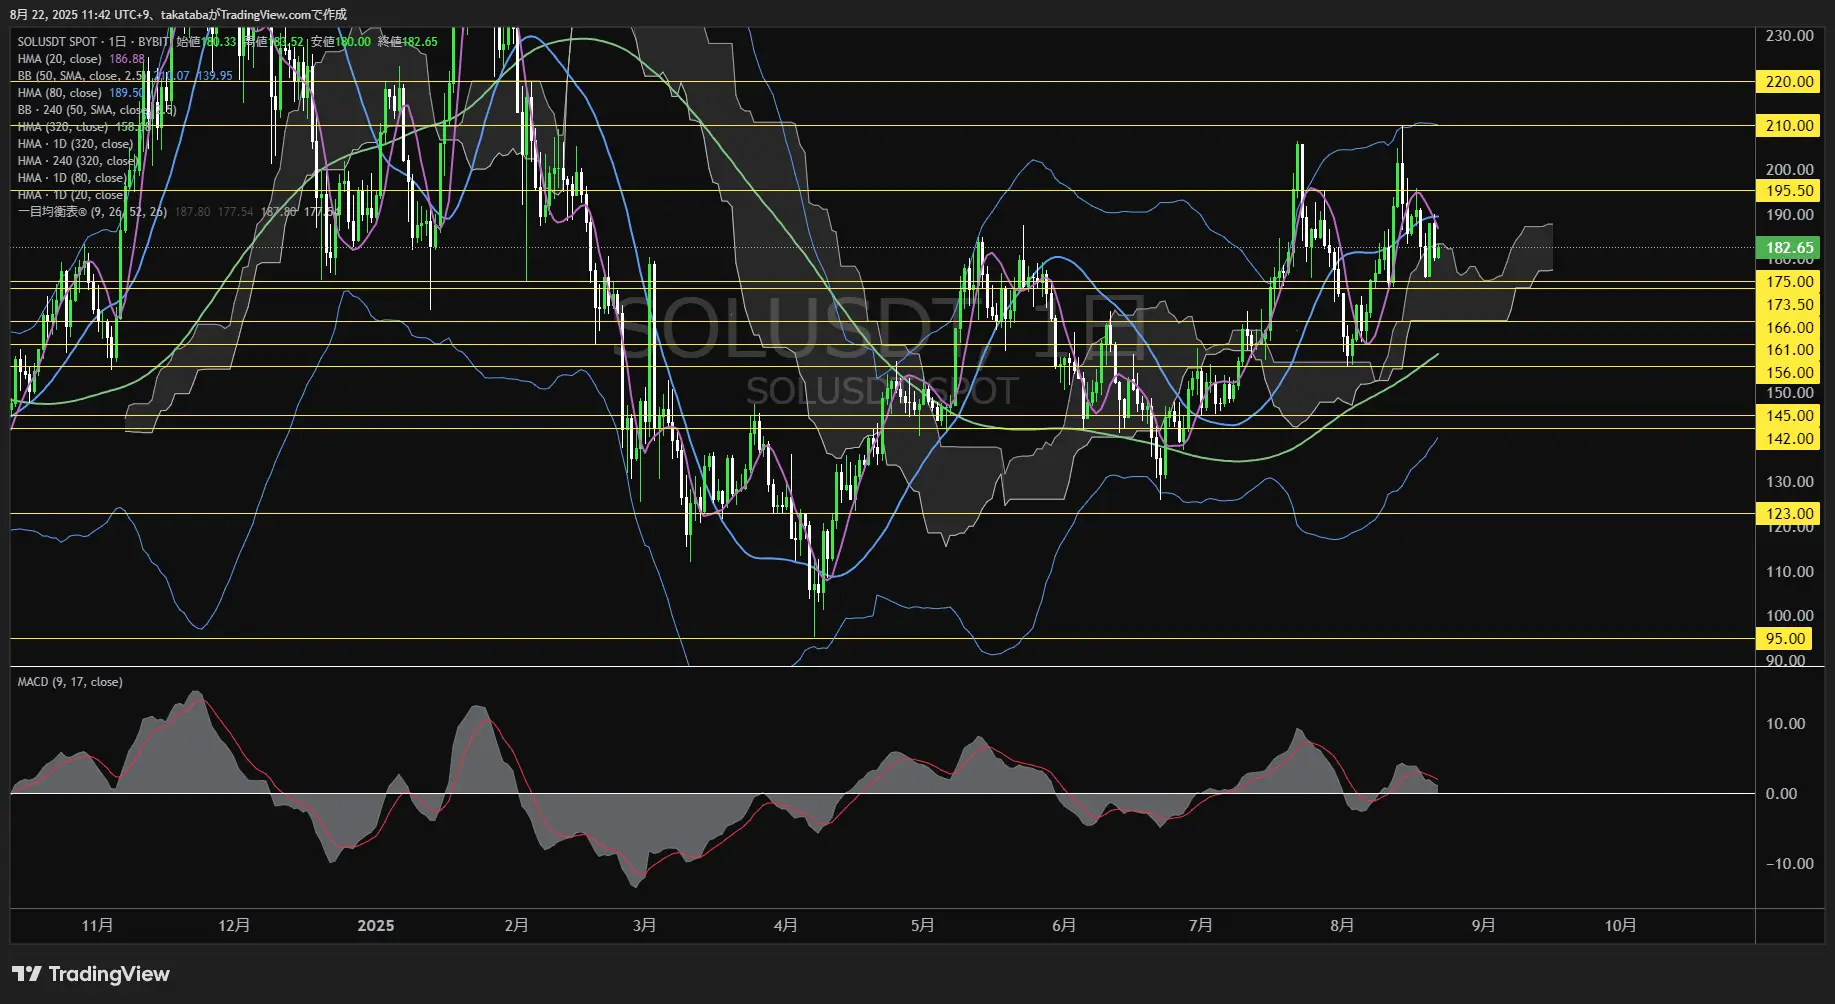Select the 145.00 price level label
The width and height of the screenshot is (1835, 1004).
pyautogui.click(x=1789, y=416)
